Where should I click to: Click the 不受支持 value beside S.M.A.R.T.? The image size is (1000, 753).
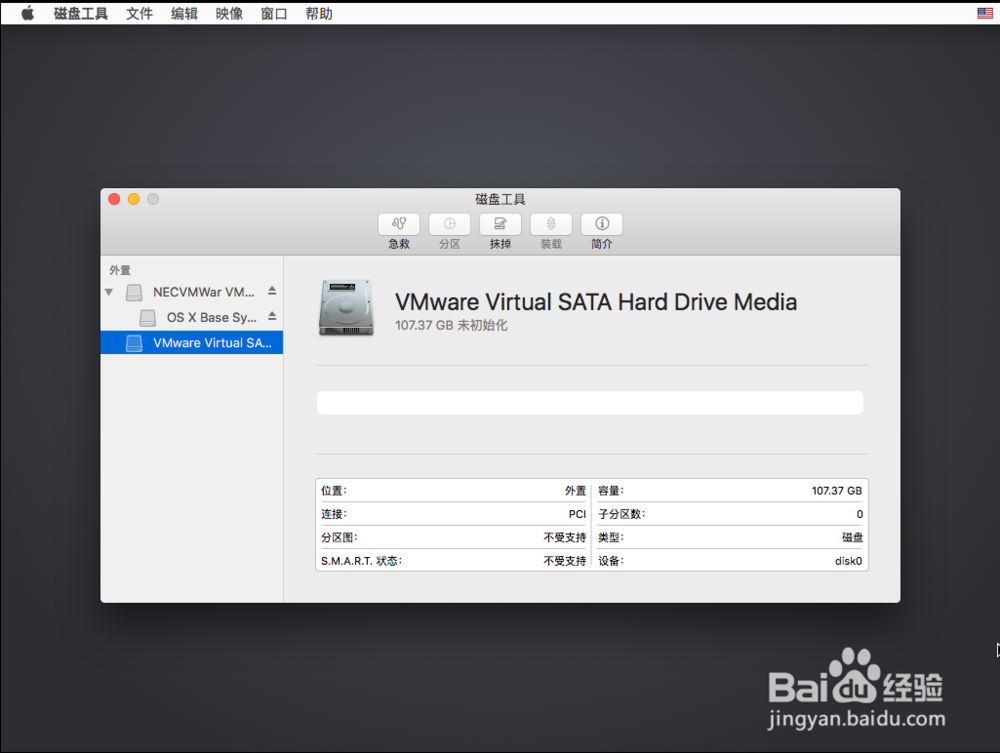pyautogui.click(x=564, y=561)
